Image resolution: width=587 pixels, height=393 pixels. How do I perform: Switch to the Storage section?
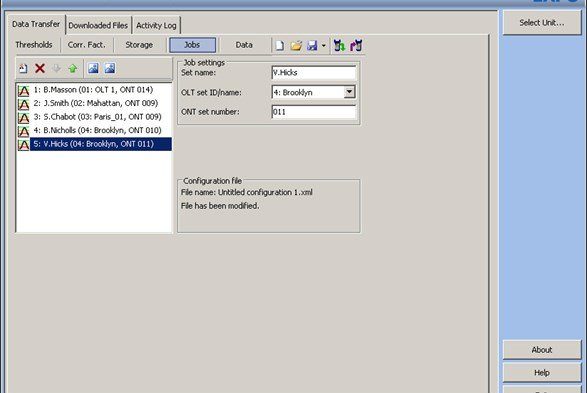(139, 45)
